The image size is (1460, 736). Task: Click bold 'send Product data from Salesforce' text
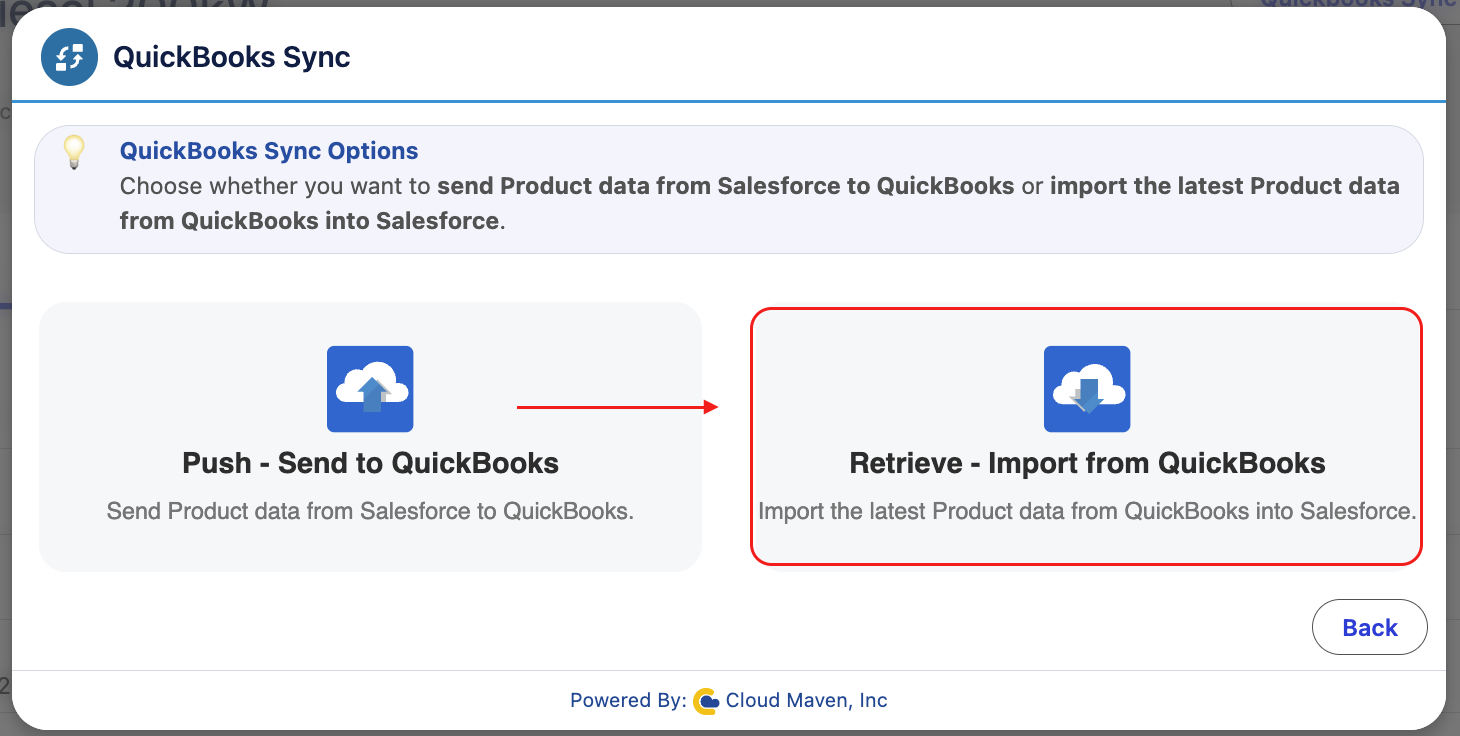click(726, 186)
